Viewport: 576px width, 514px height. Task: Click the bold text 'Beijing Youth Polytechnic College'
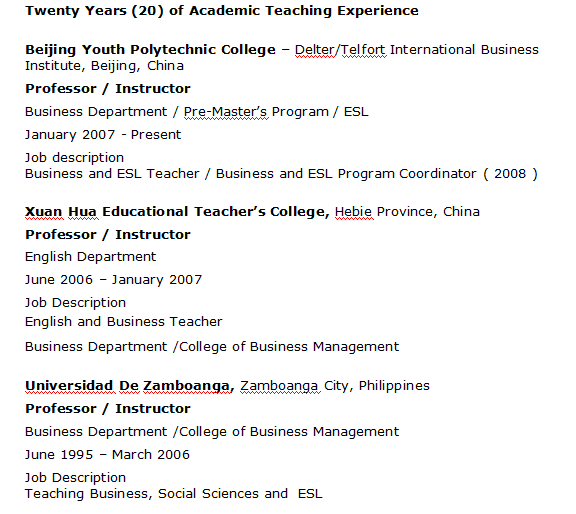tap(150, 50)
